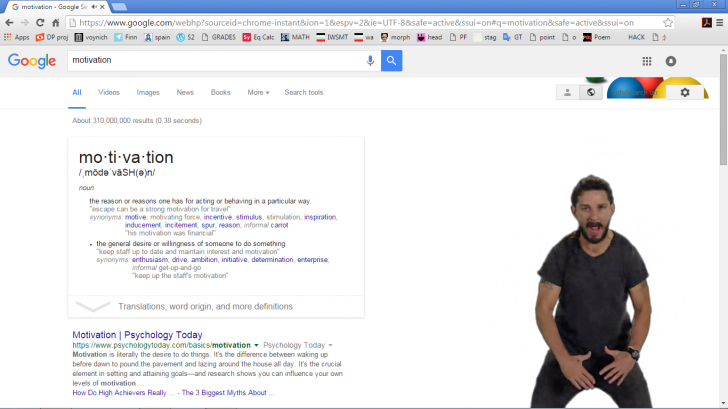This screenshot has height=409, width=728.
Task: Switch to the News tab
Action: pyautogui.click(x=185, y=92)
